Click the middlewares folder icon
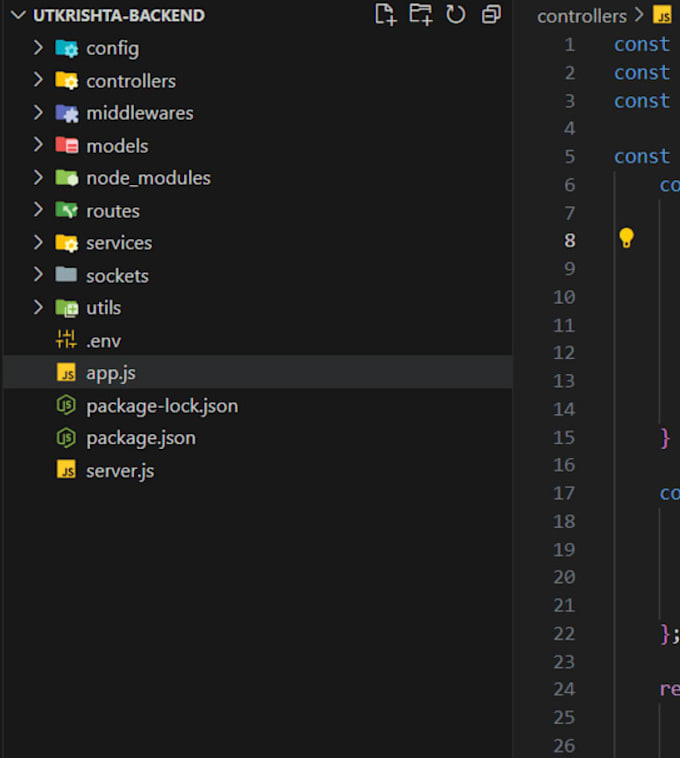680x758 pixels. pyautogui.click(x=67, y=113)
